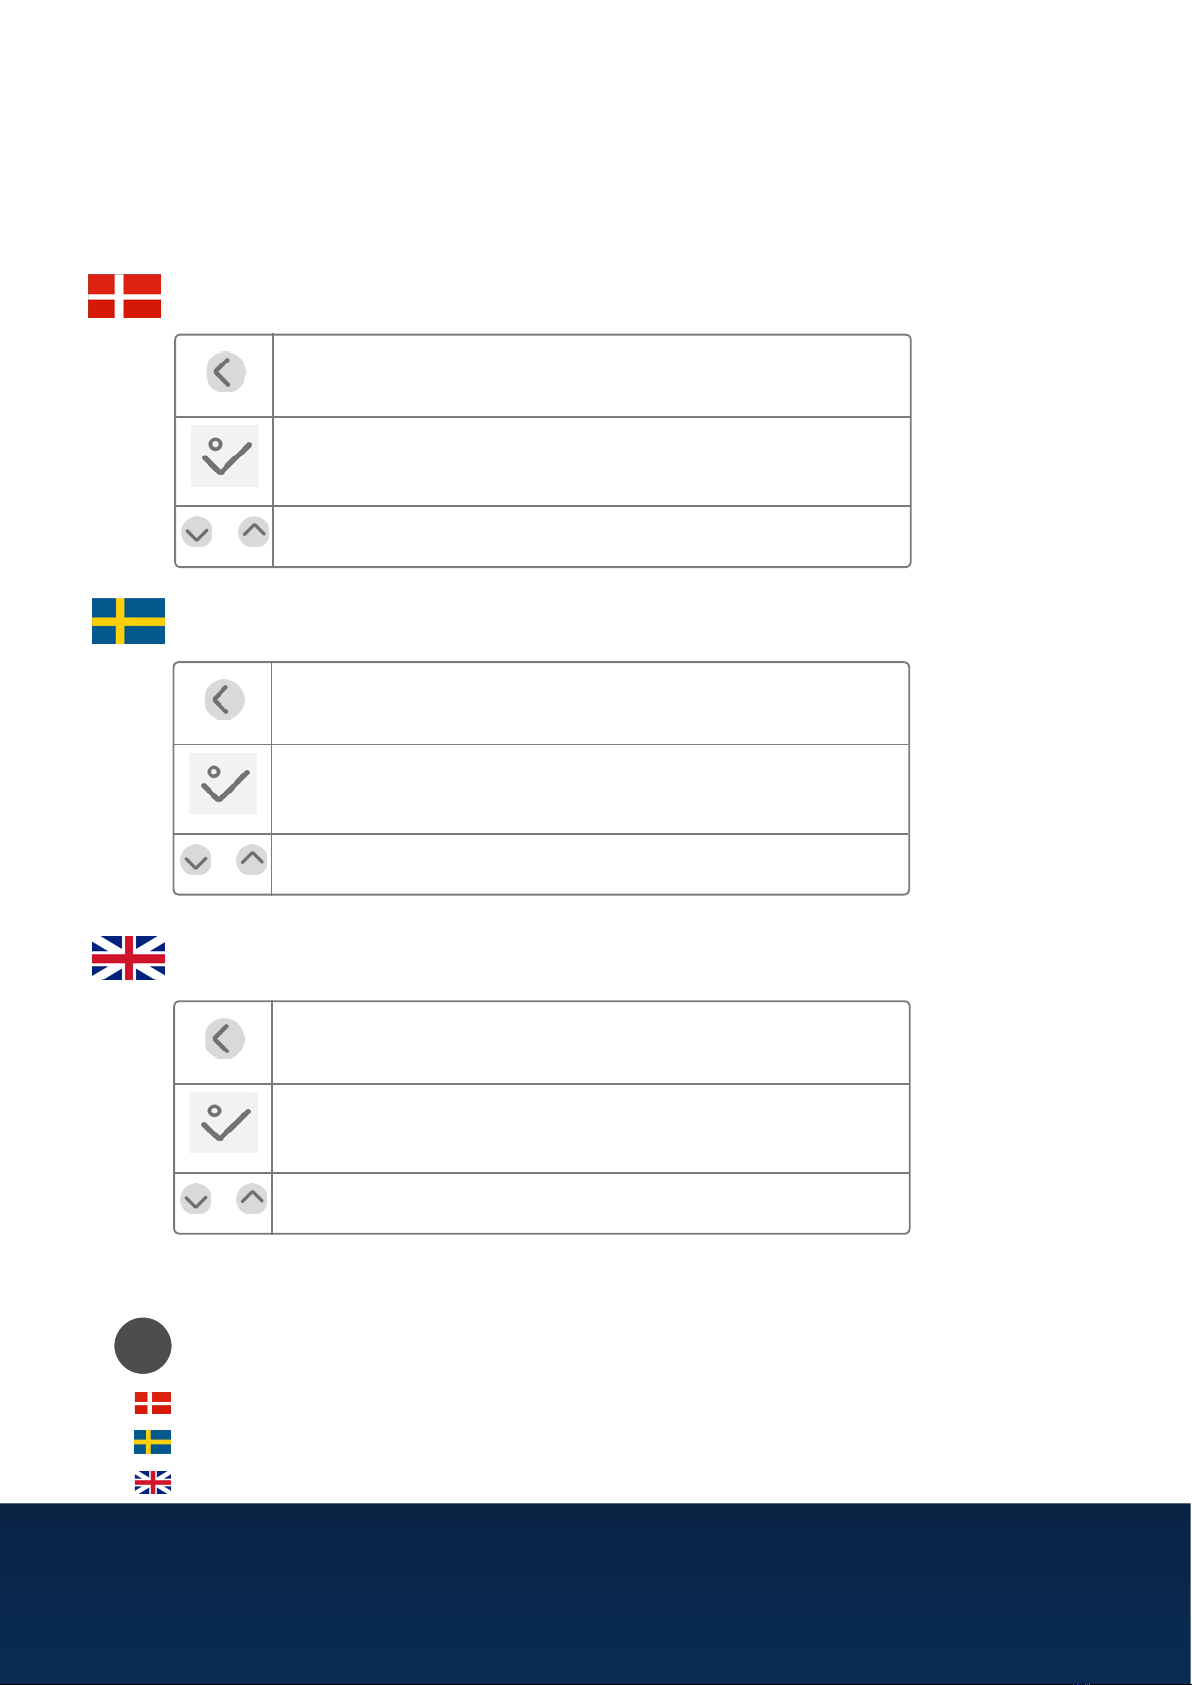Click the up chevron in the Danish table

point(254,532)
